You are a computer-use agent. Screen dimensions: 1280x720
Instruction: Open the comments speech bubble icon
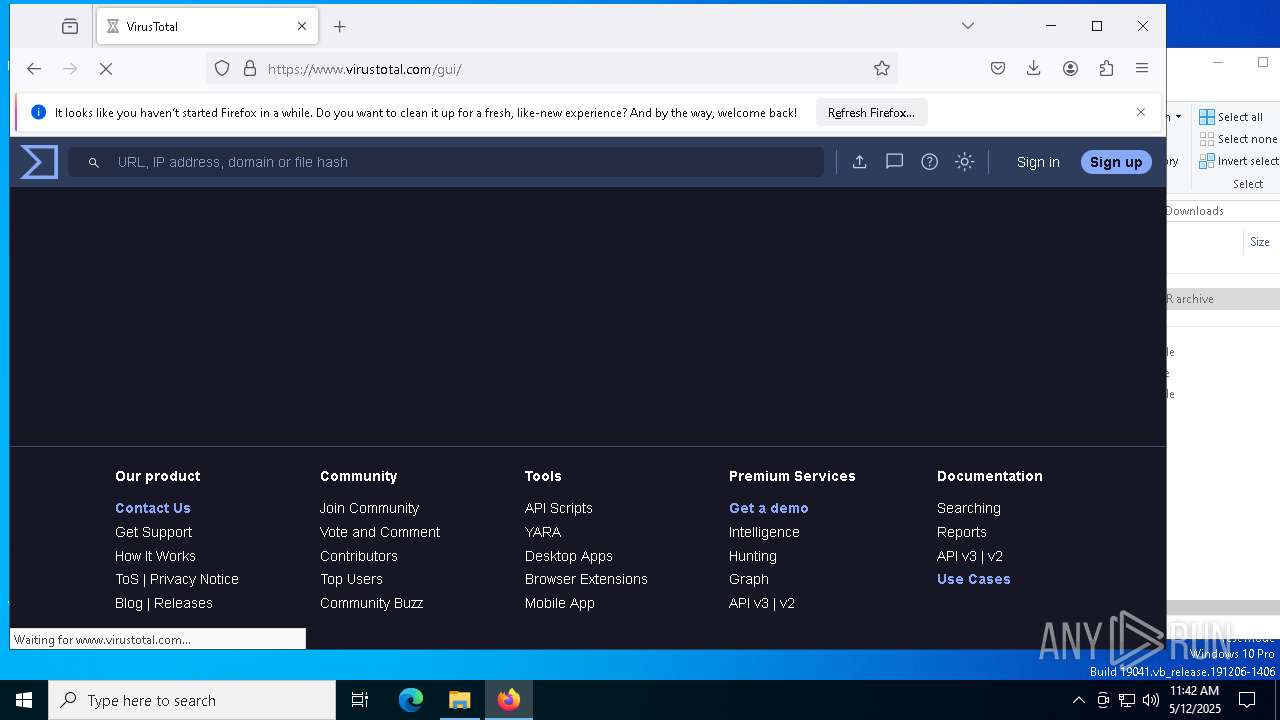pos(894,162)
